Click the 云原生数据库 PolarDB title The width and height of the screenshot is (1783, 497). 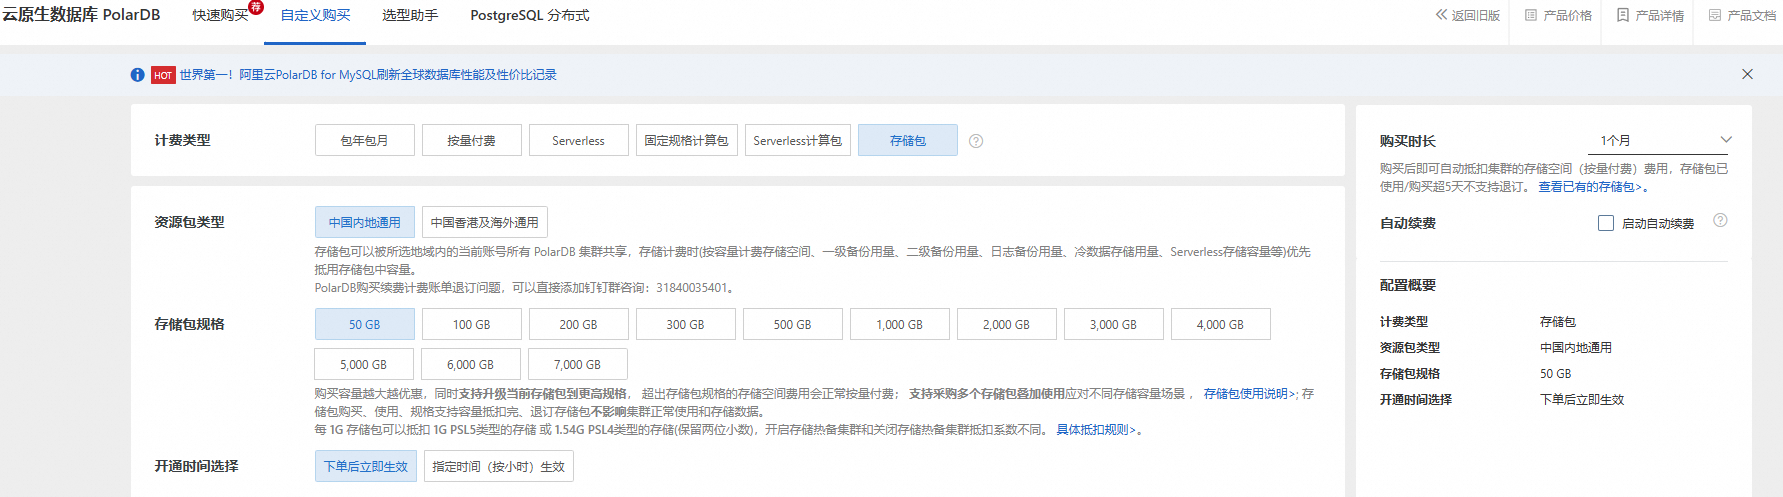click(81, 15)
